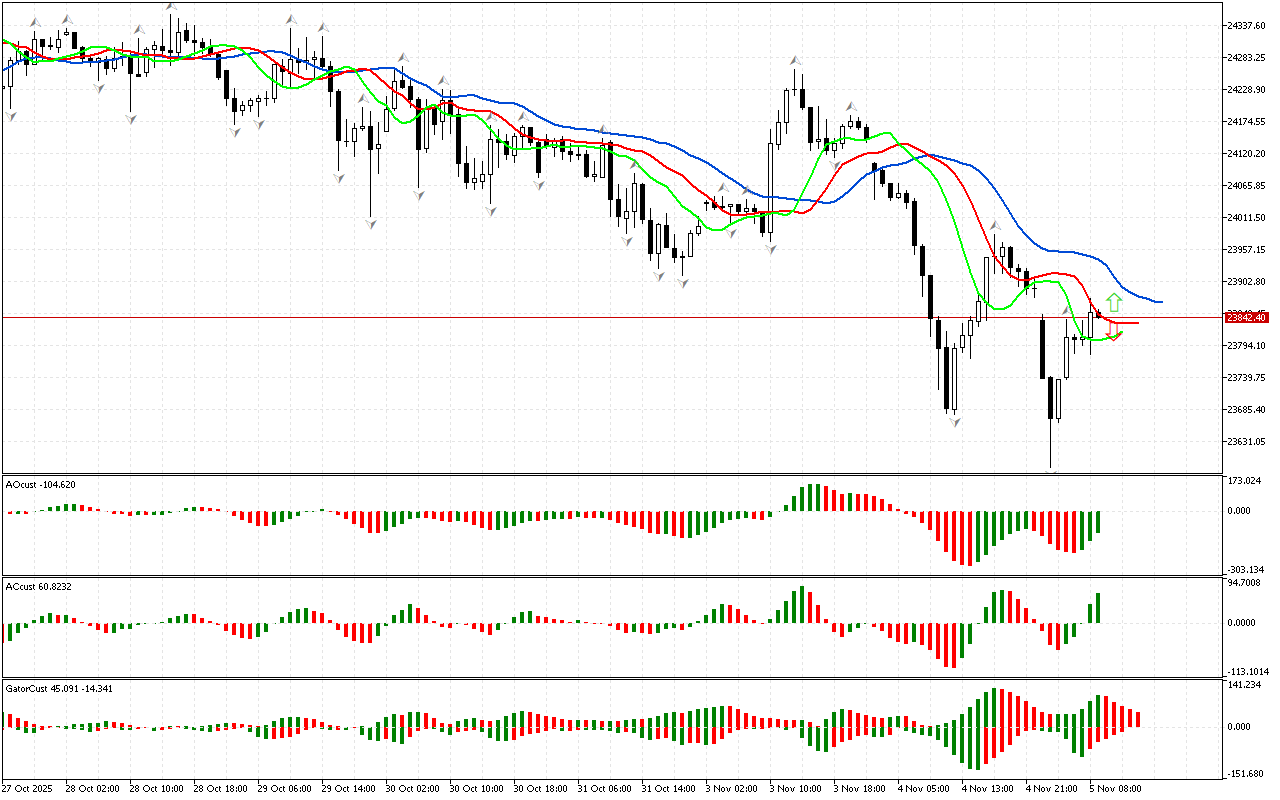Select the up fractal above the 3 Nov peak

coord(795,61)
